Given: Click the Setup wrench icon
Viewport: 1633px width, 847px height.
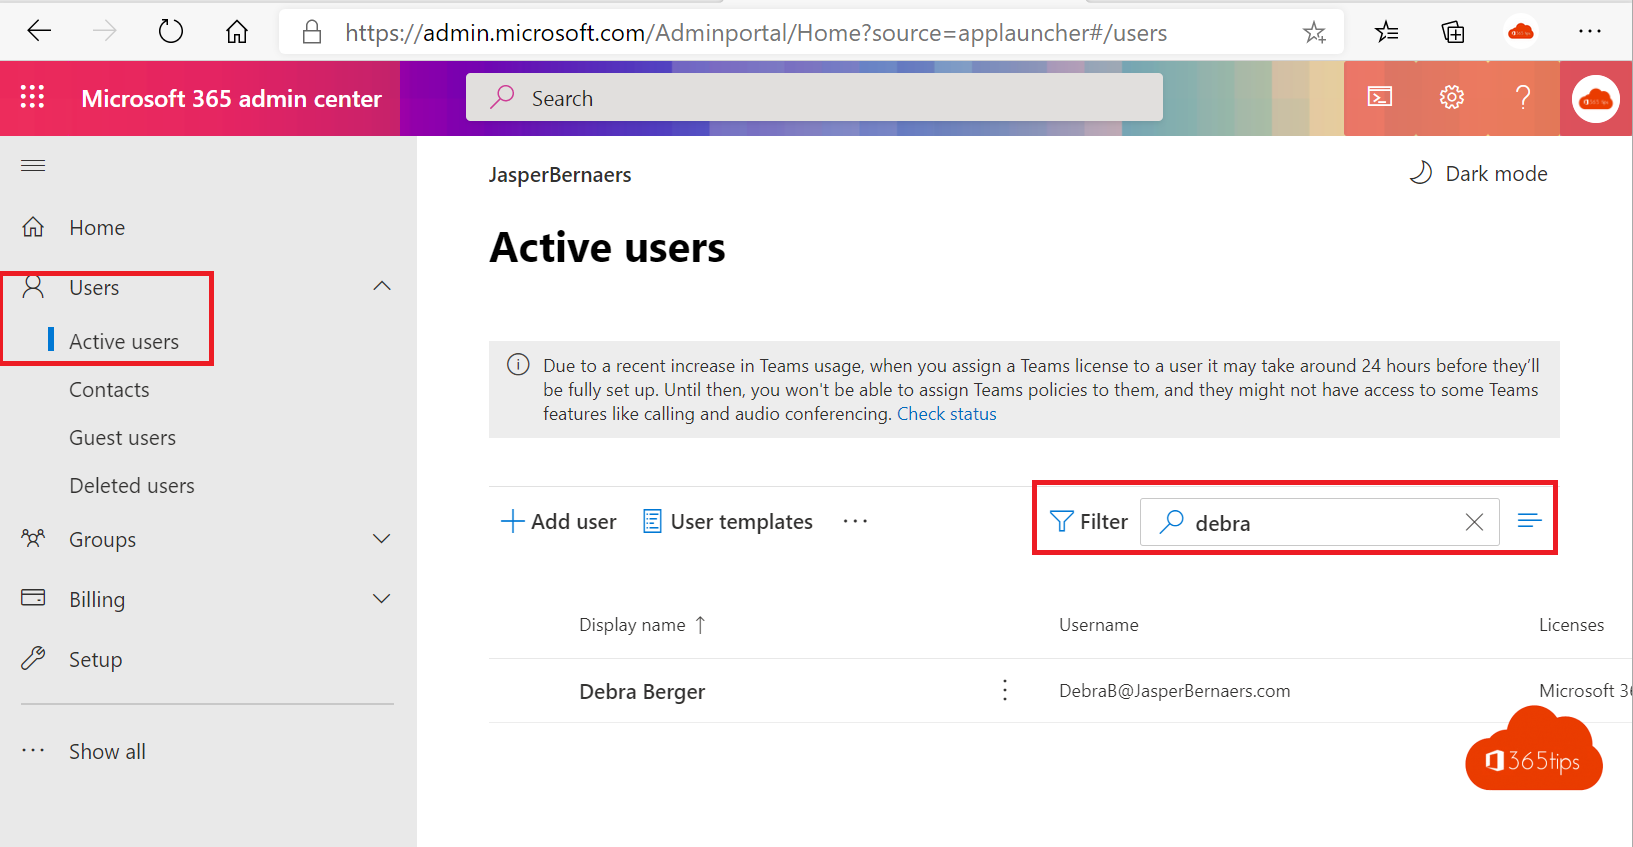Looking at the screenshot, I should point(33,658).
